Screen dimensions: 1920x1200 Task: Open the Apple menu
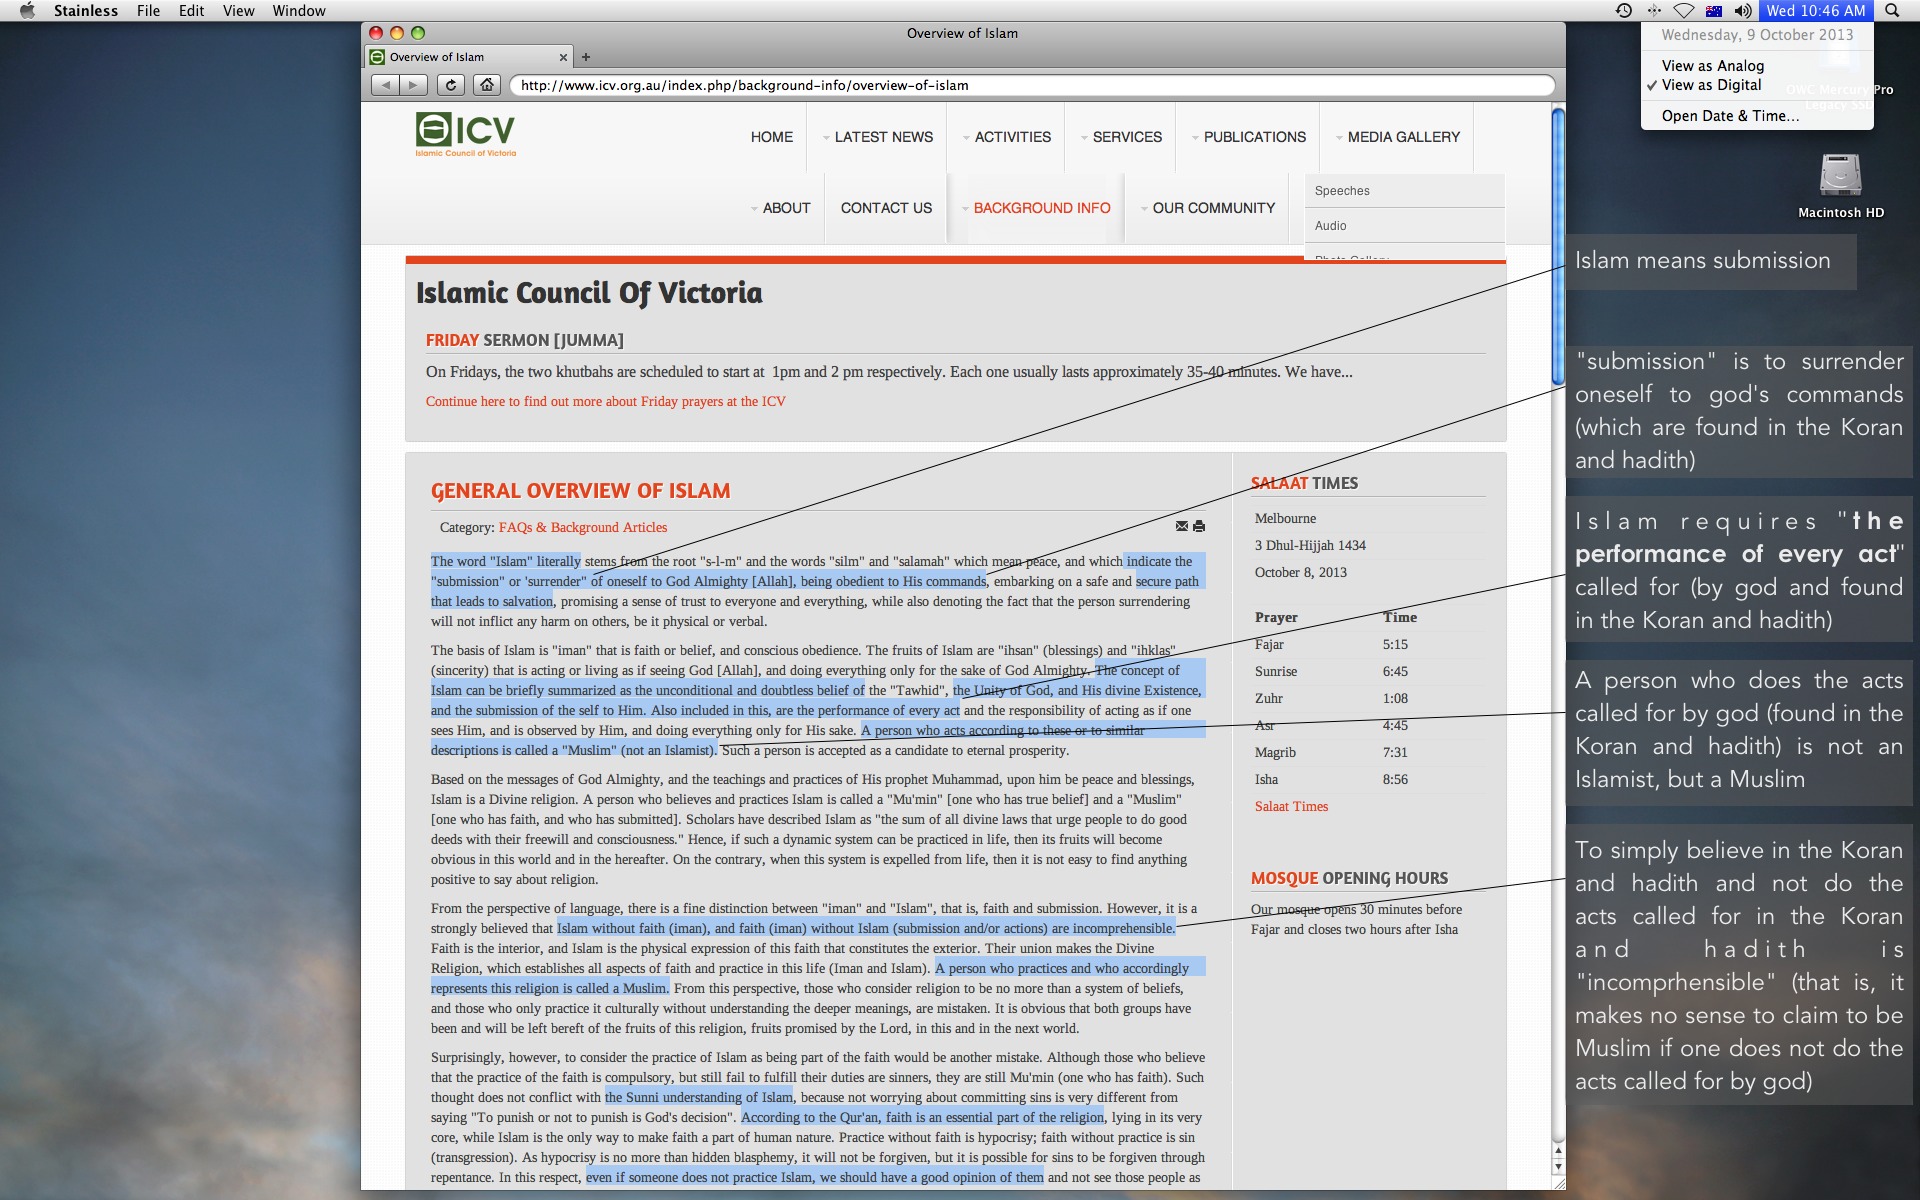[x=27, y=10]
